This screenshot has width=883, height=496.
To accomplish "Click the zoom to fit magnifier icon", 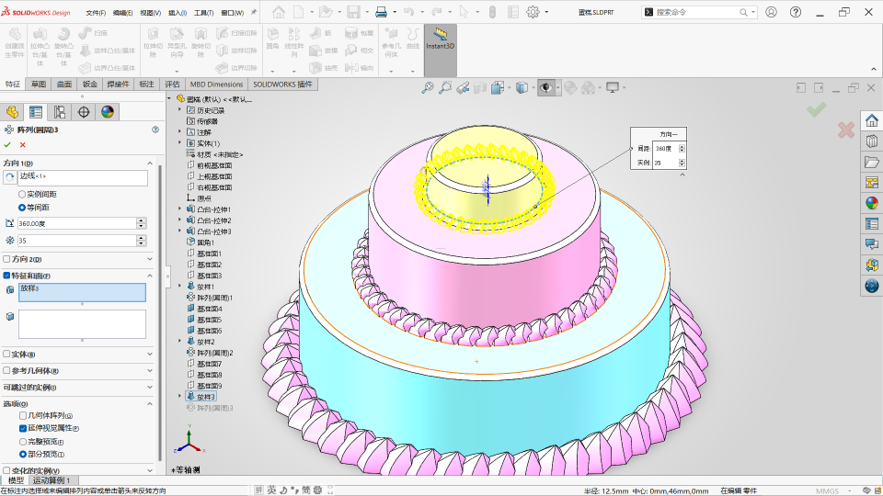I will (x=427, y=88).
